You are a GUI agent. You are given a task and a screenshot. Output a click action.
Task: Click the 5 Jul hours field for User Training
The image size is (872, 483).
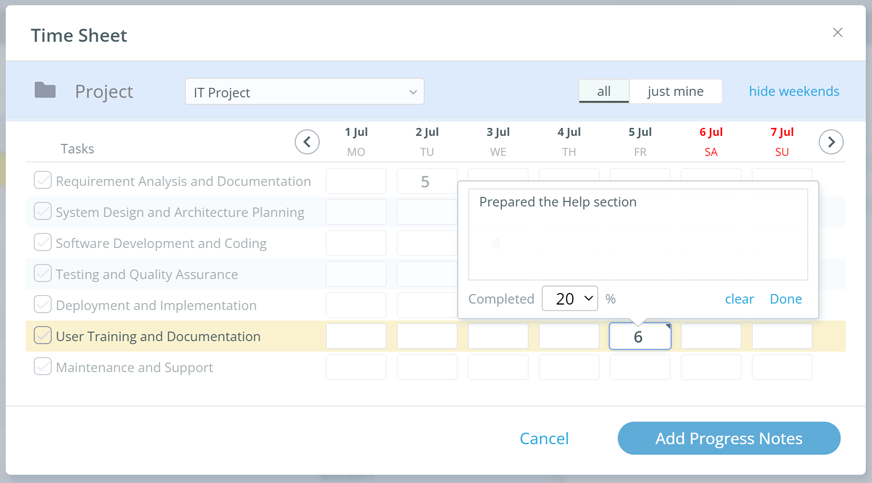[640, 337]
